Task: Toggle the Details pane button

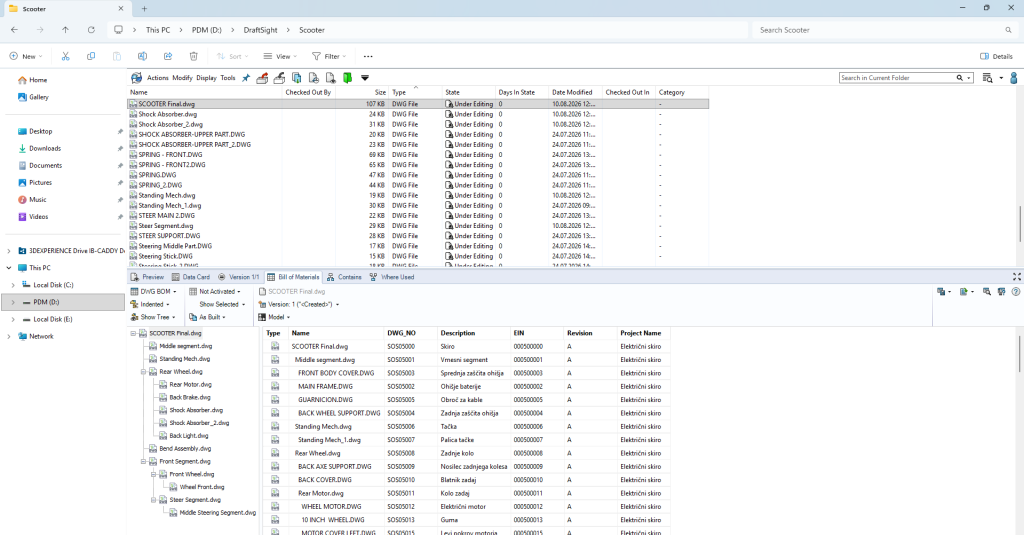Action: click(997, 56)
